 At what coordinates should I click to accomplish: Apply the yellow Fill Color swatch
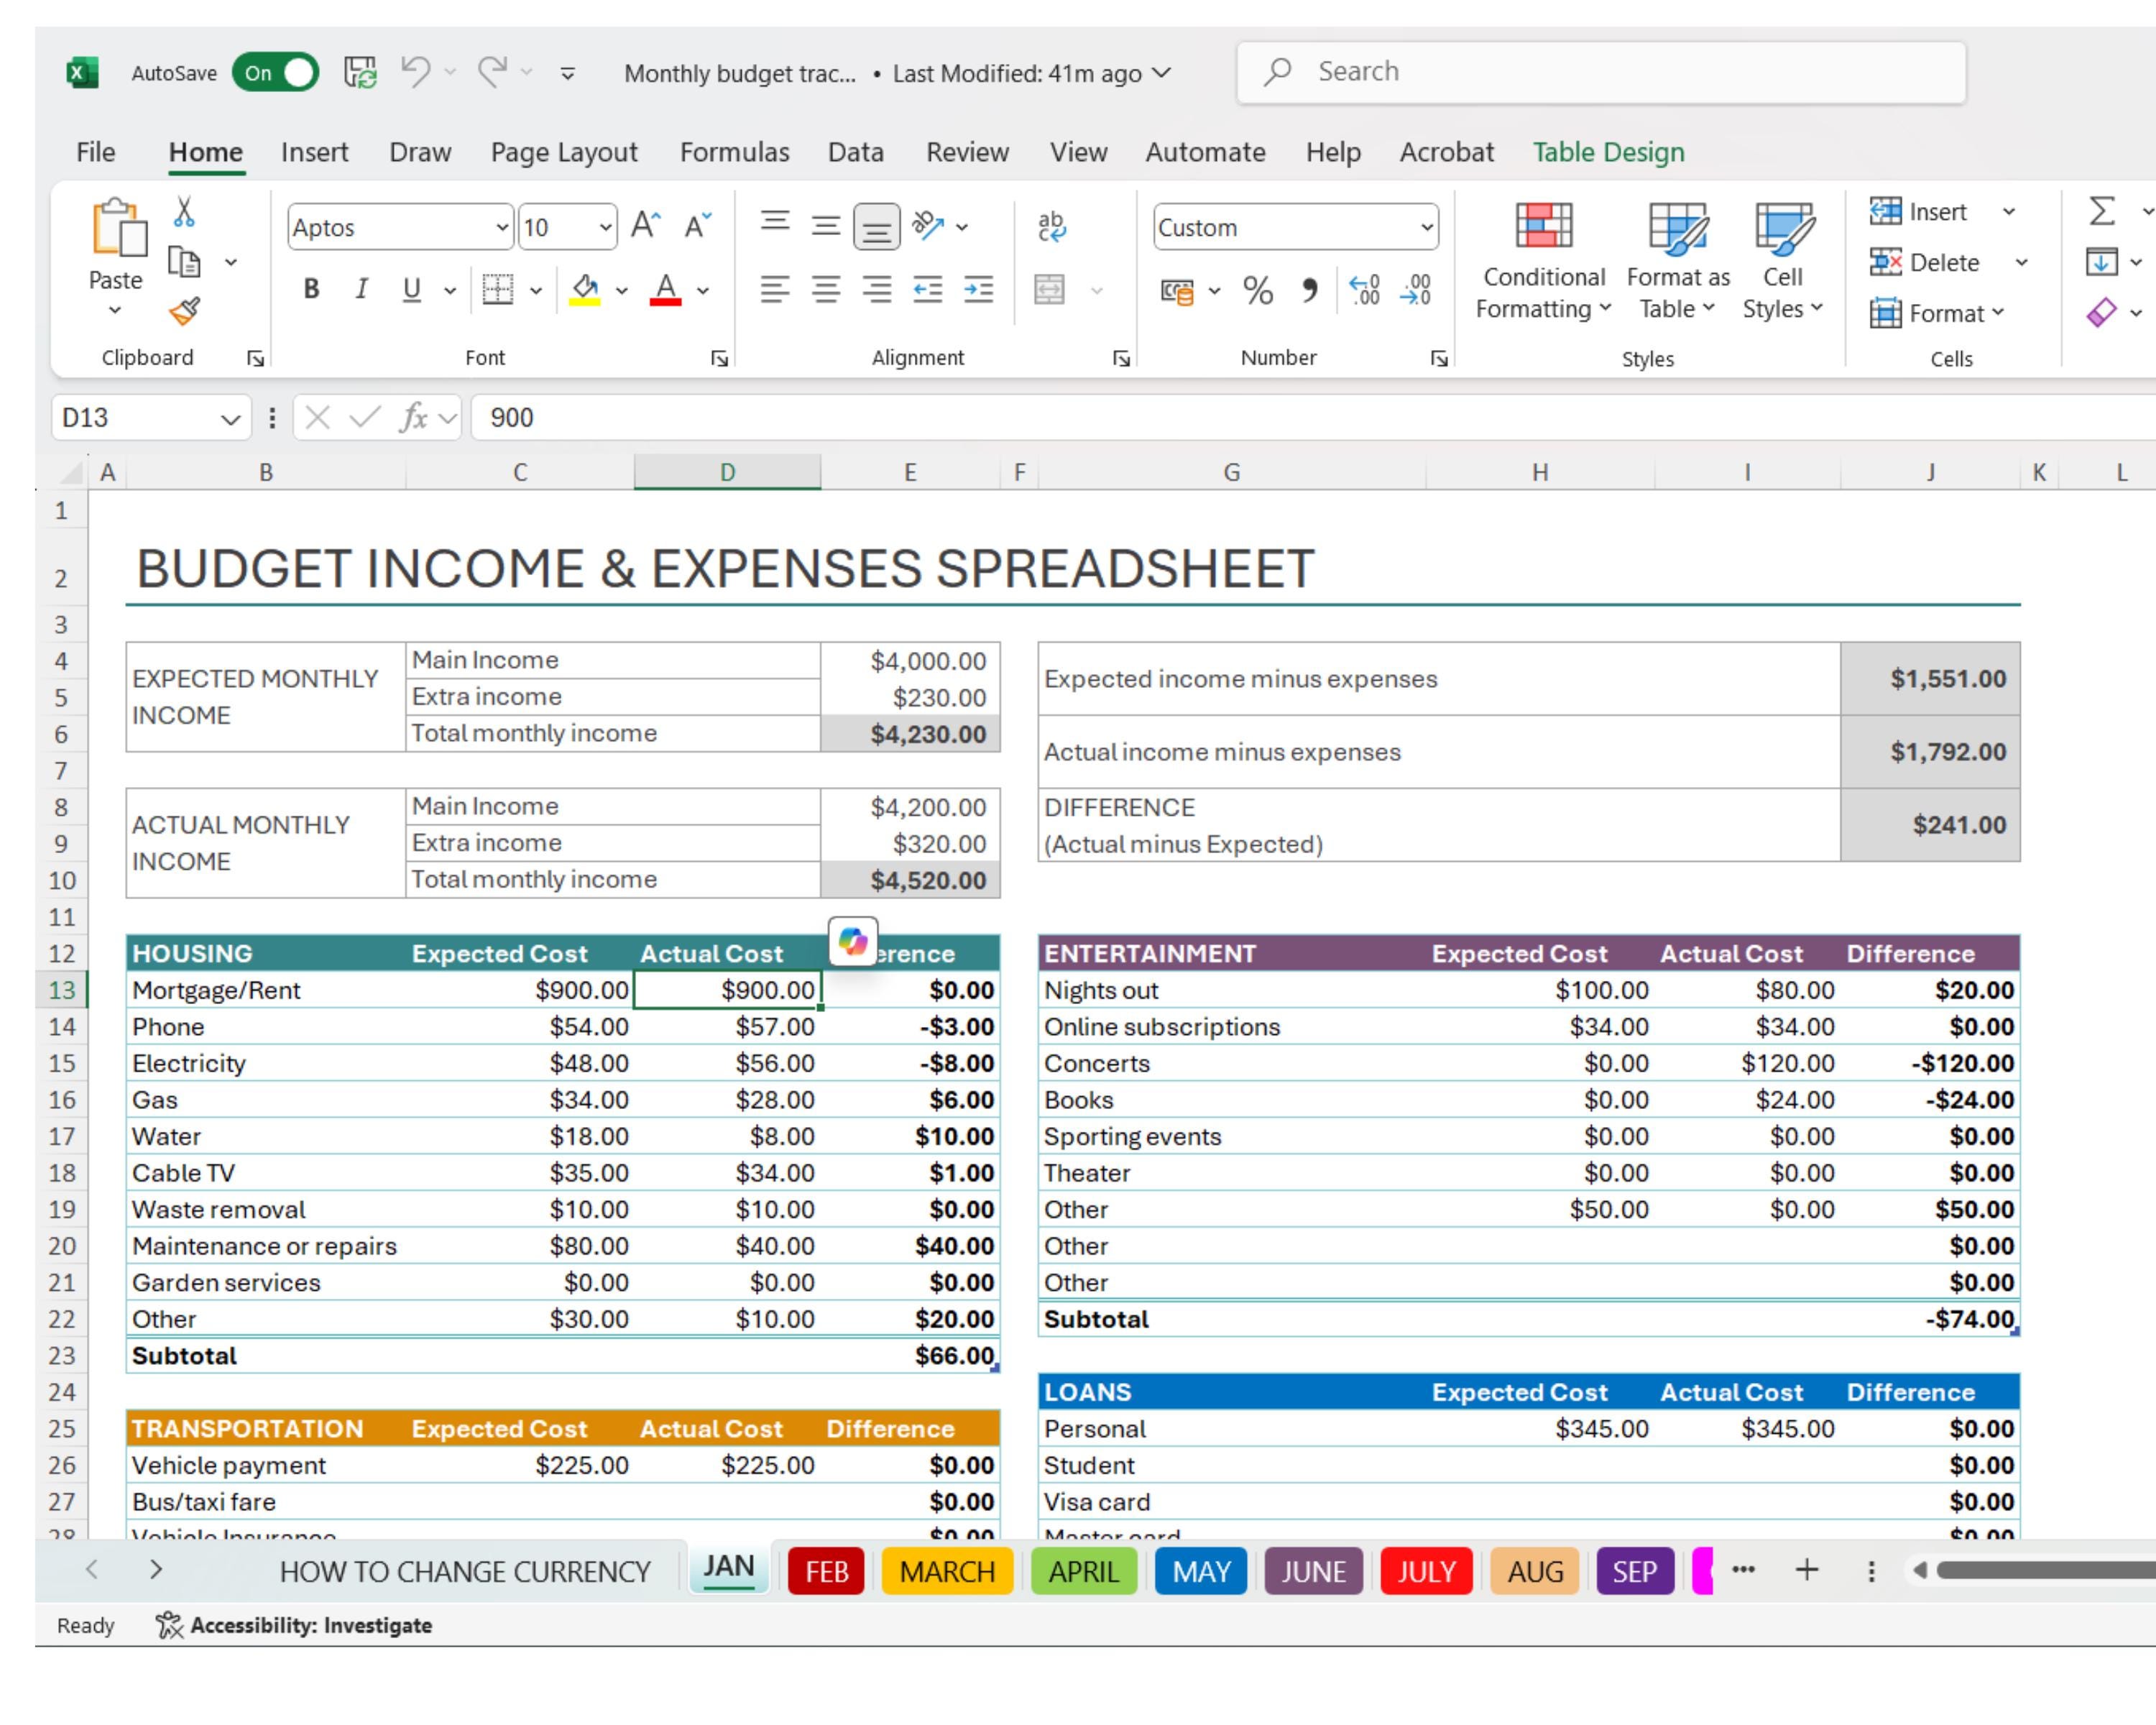(x=584, y=290)
